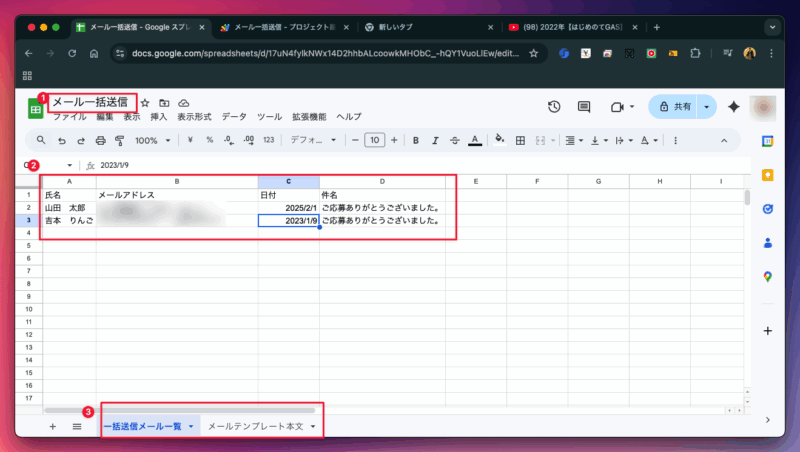Toggle strikethrough formatting
The width and height of the screenshot is (800, 452).
[454, 140]
